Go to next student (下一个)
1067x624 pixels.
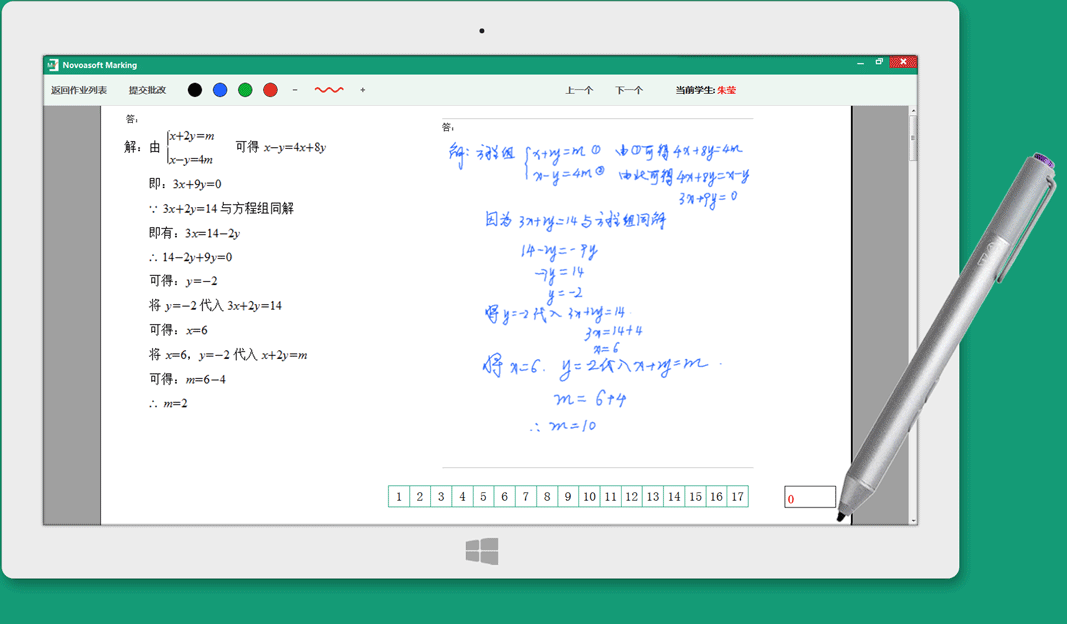pyautogui.click(x=629, y=90)
